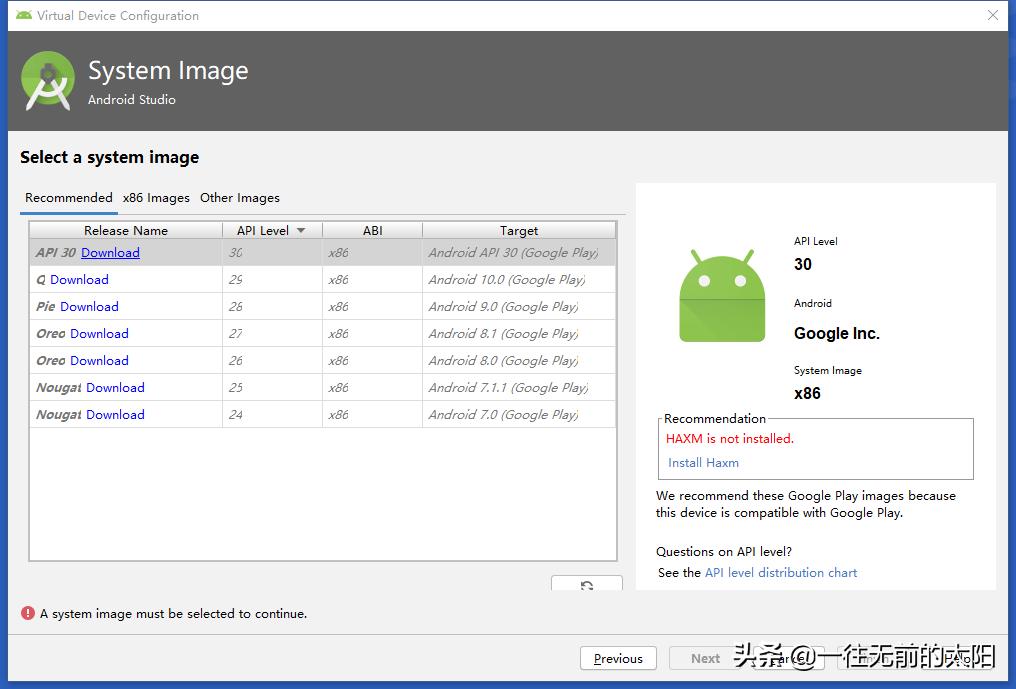This screenshot has height=689, width=1016.
Task: Switch to the x86 Images tab
Action: (x=156, y=197)
